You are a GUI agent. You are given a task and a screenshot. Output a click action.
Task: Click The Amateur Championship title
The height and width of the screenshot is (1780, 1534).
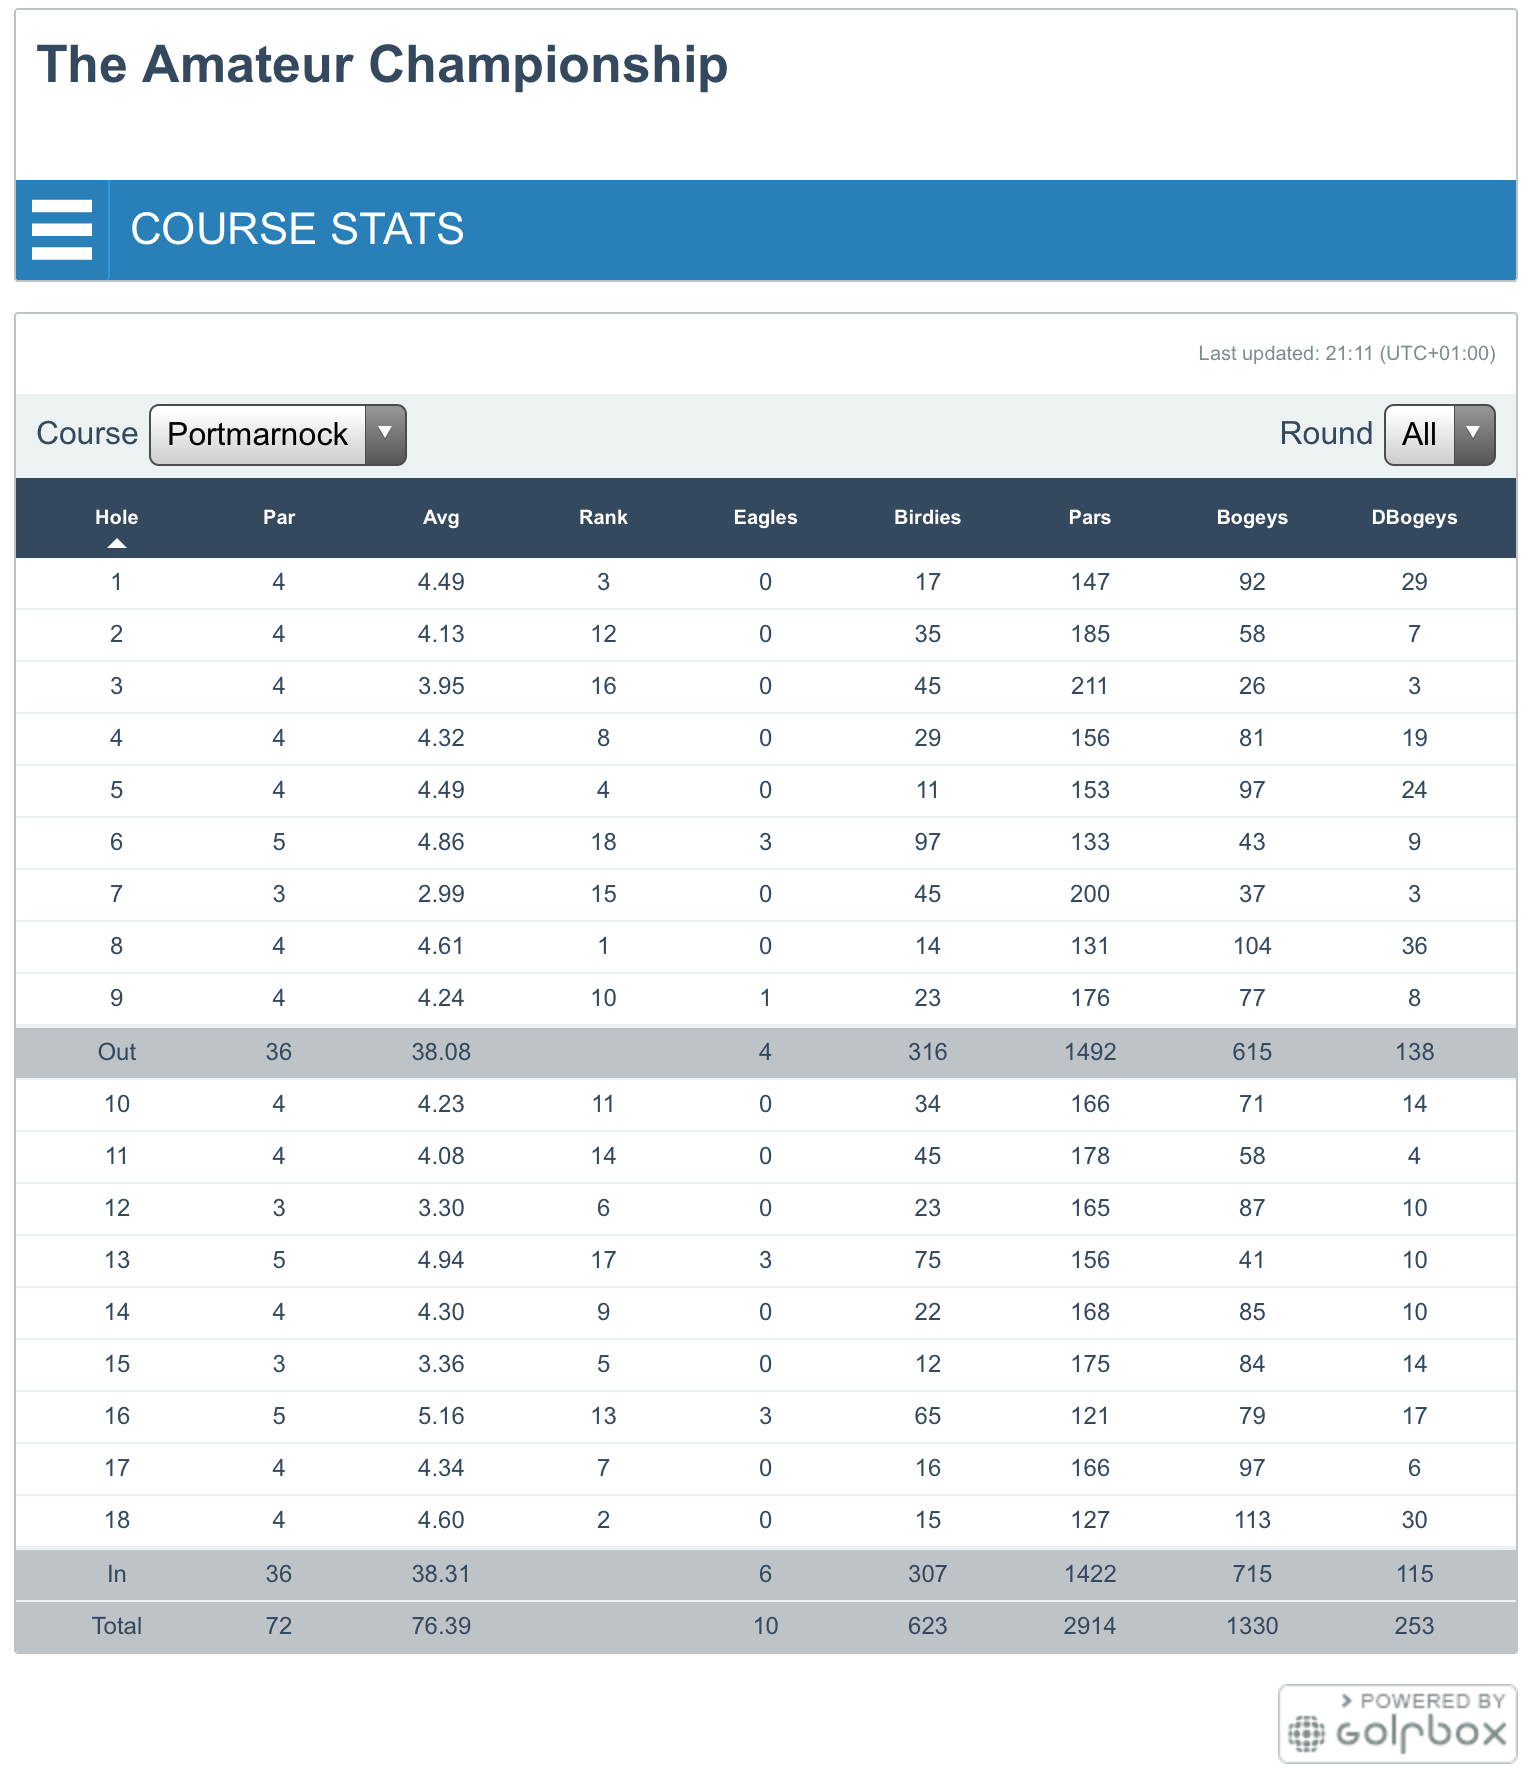click(x=382, y=65)
